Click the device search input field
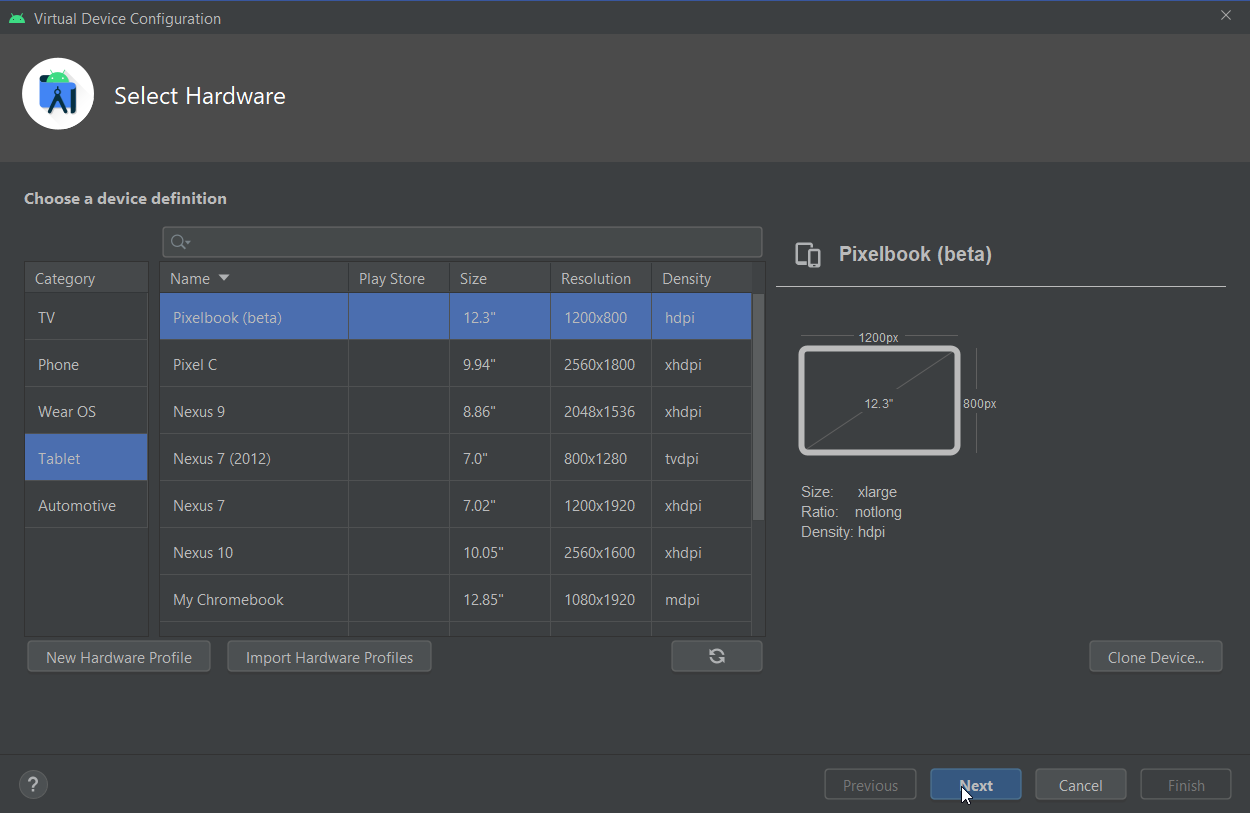The image size is (1250, 813). coord(462,242)
